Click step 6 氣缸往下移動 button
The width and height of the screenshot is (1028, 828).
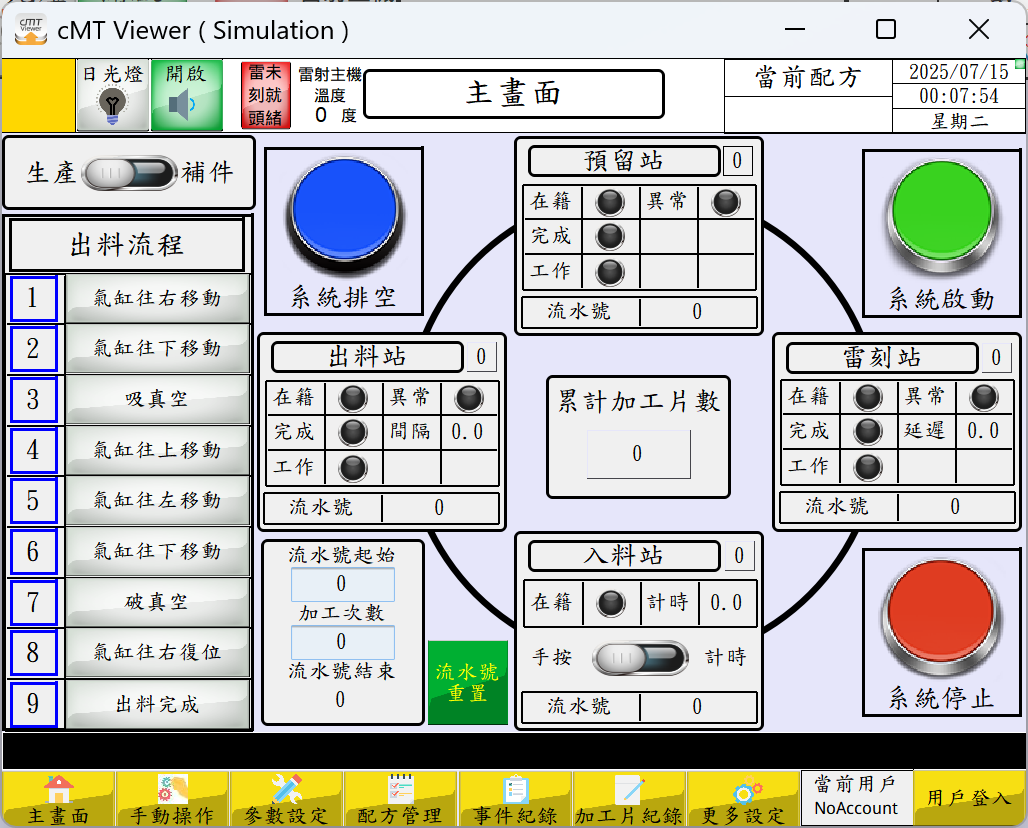(x=158, y=551)
